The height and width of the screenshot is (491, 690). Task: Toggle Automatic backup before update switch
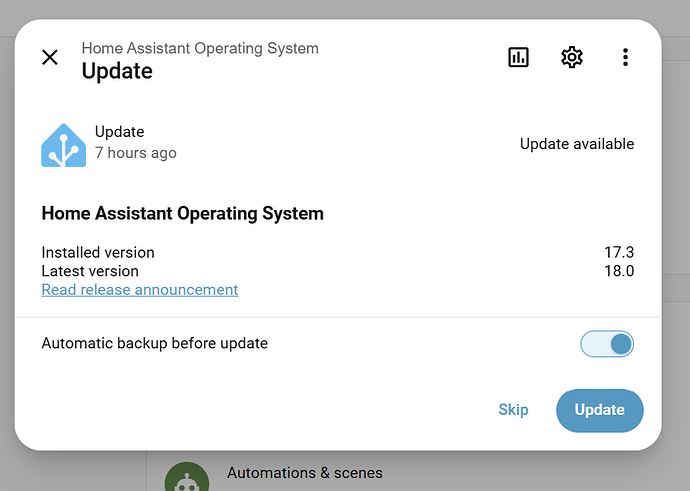pyautogui.click(x=607, y=344)
